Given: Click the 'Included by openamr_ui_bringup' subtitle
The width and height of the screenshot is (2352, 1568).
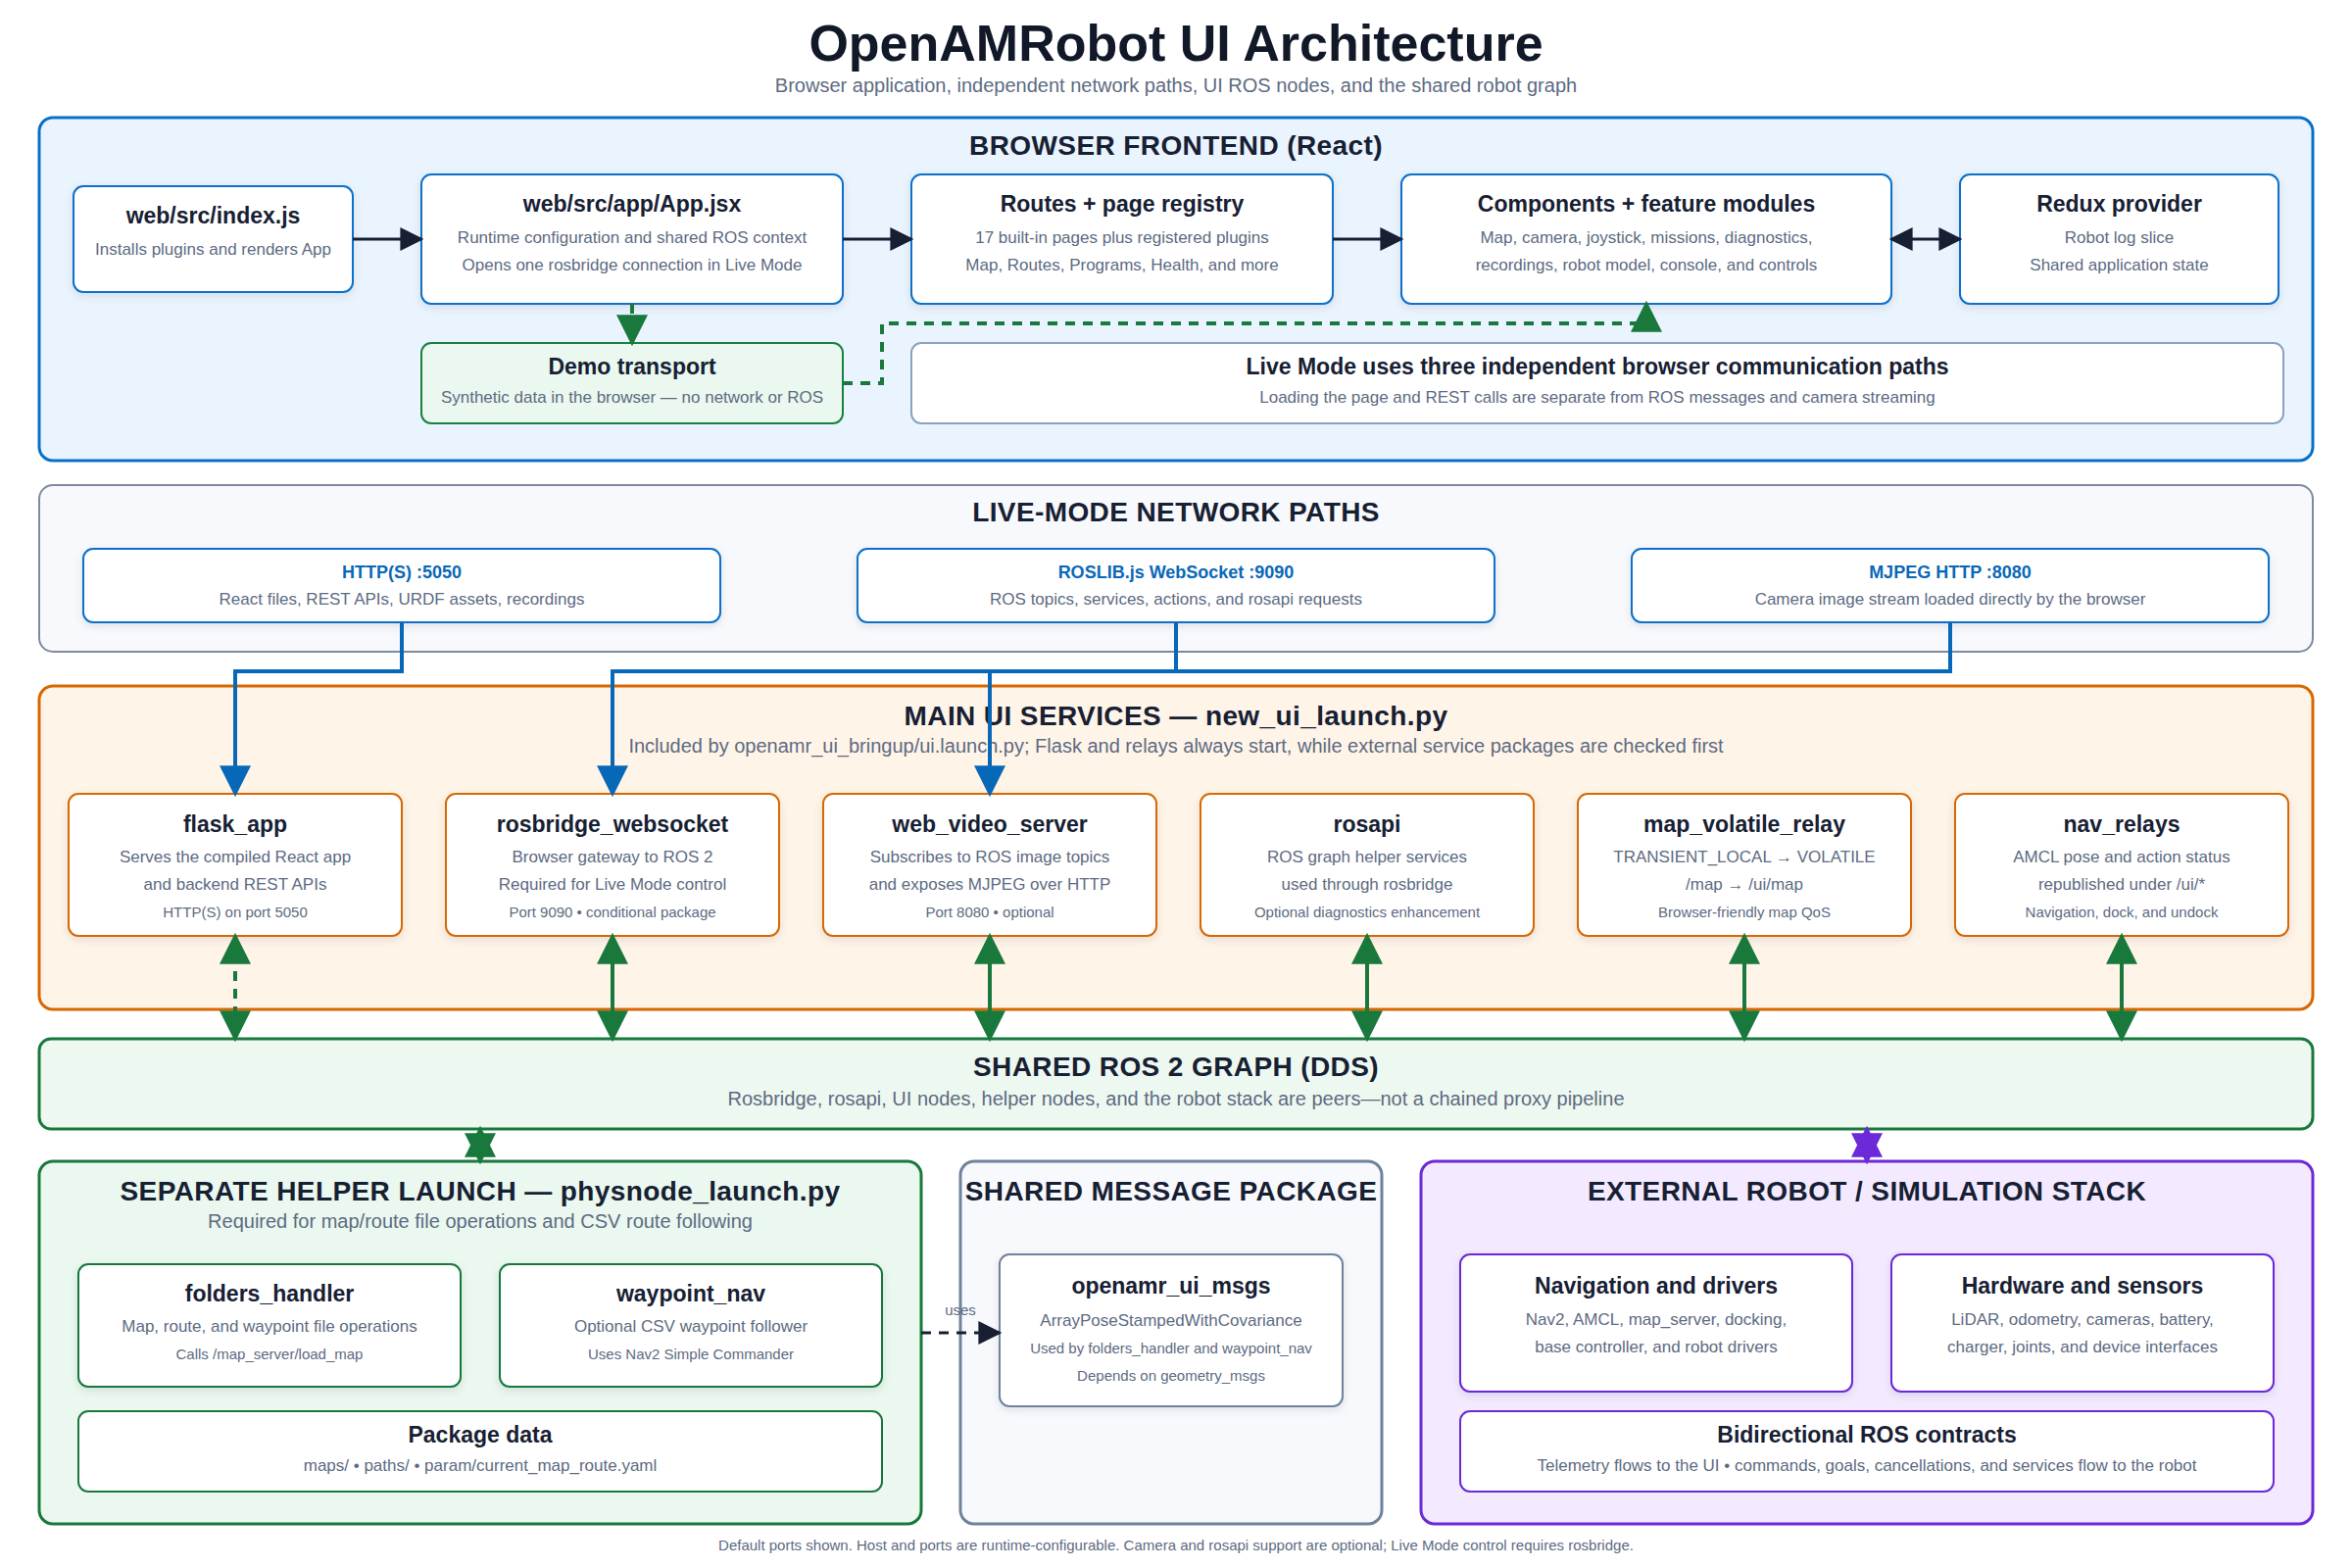Looking at the screenshot, I should (1176, 746).
